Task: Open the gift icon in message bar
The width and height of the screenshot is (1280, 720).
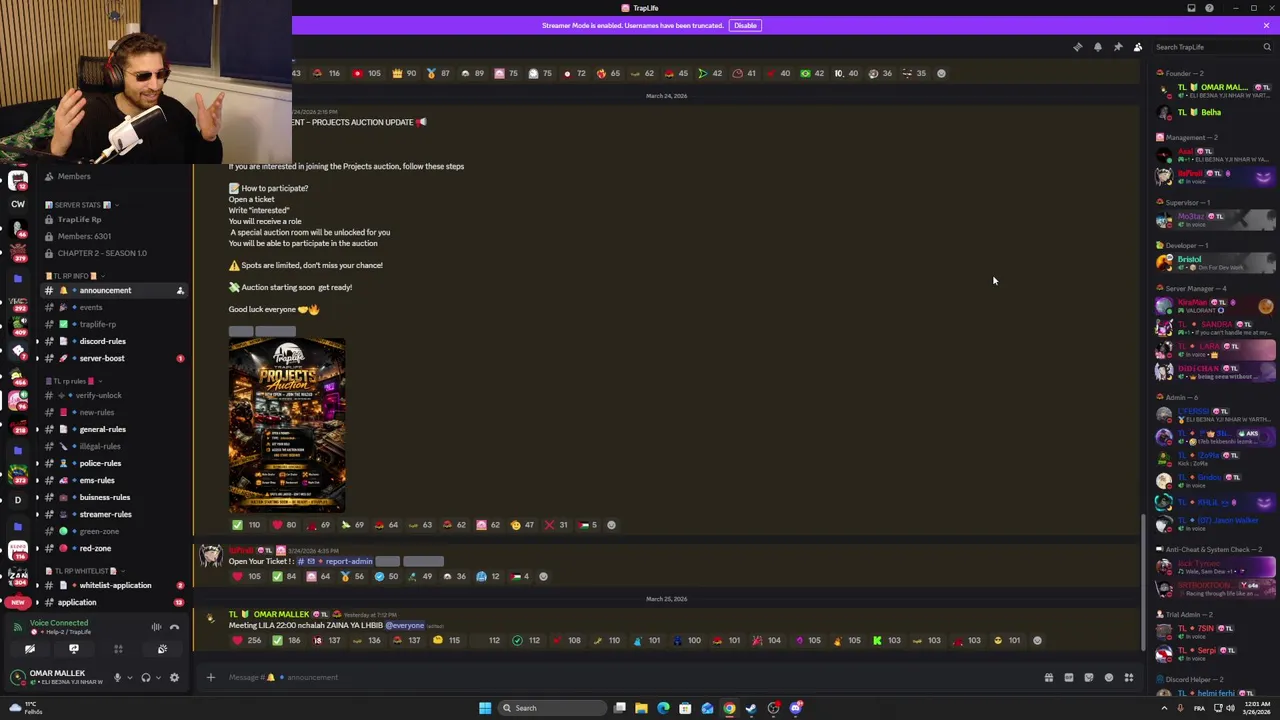Action: tap(1048, 677)
